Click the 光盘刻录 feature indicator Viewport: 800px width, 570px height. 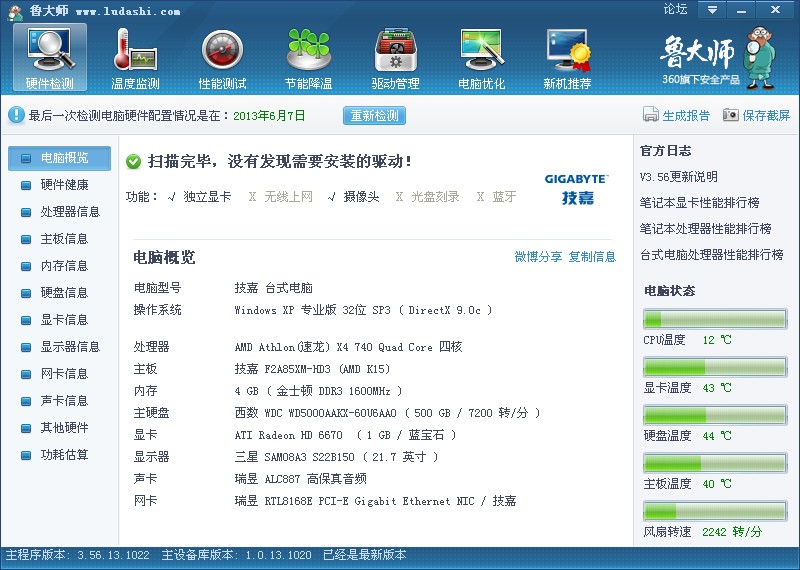click(x=428, y=196)
